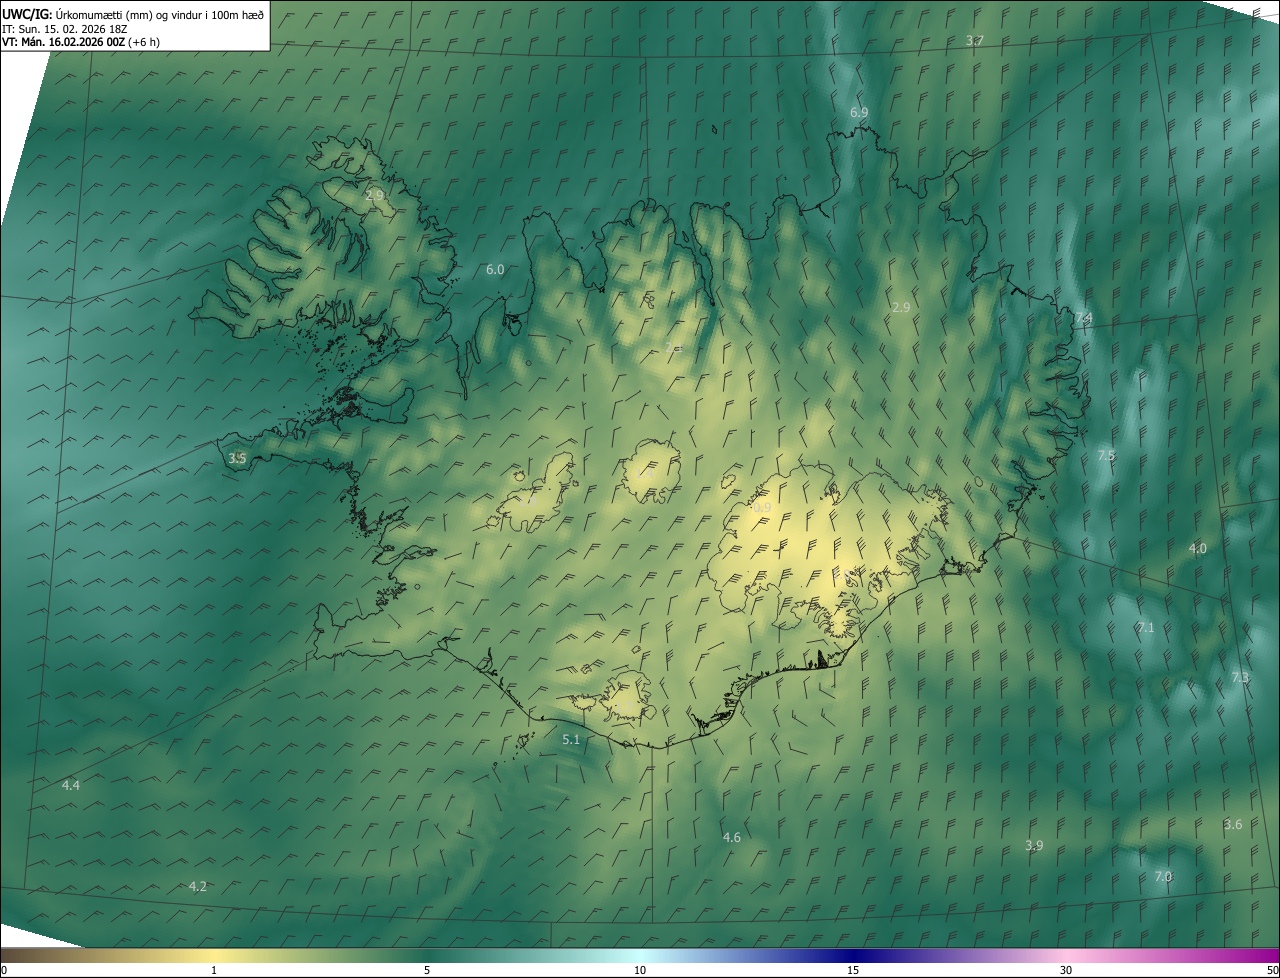The height and width of the screenshot is (978, 1280).
Task: Click the 3.9 precipitation value label
Action: [1034, 845]
